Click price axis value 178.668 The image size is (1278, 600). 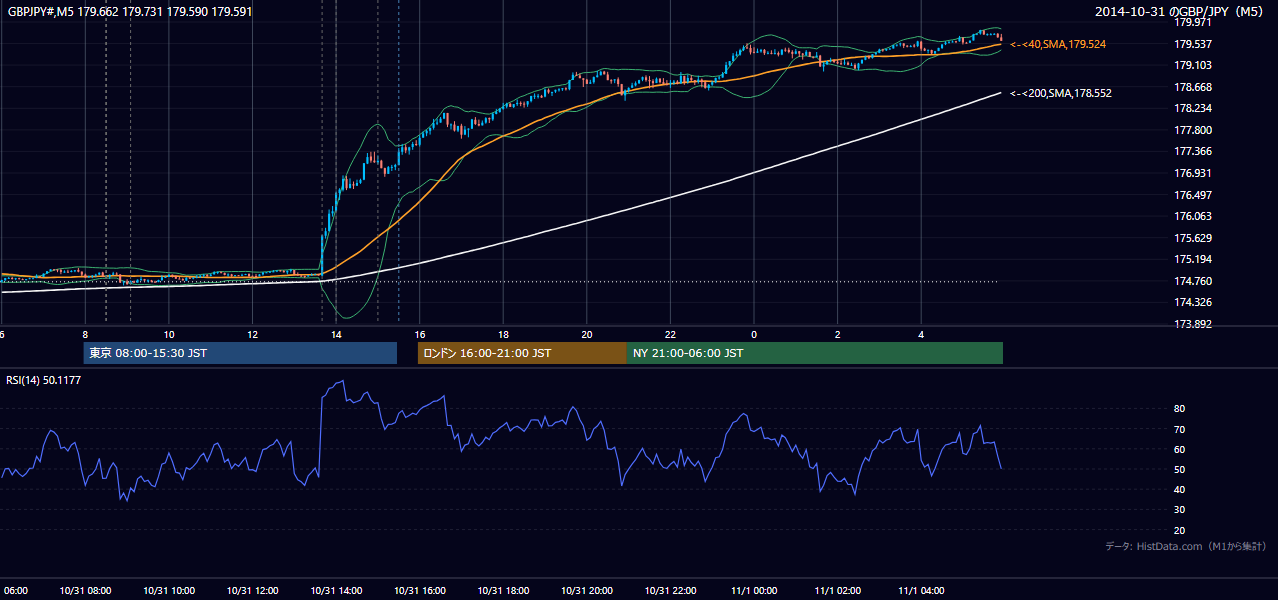tap(1194, 87)
